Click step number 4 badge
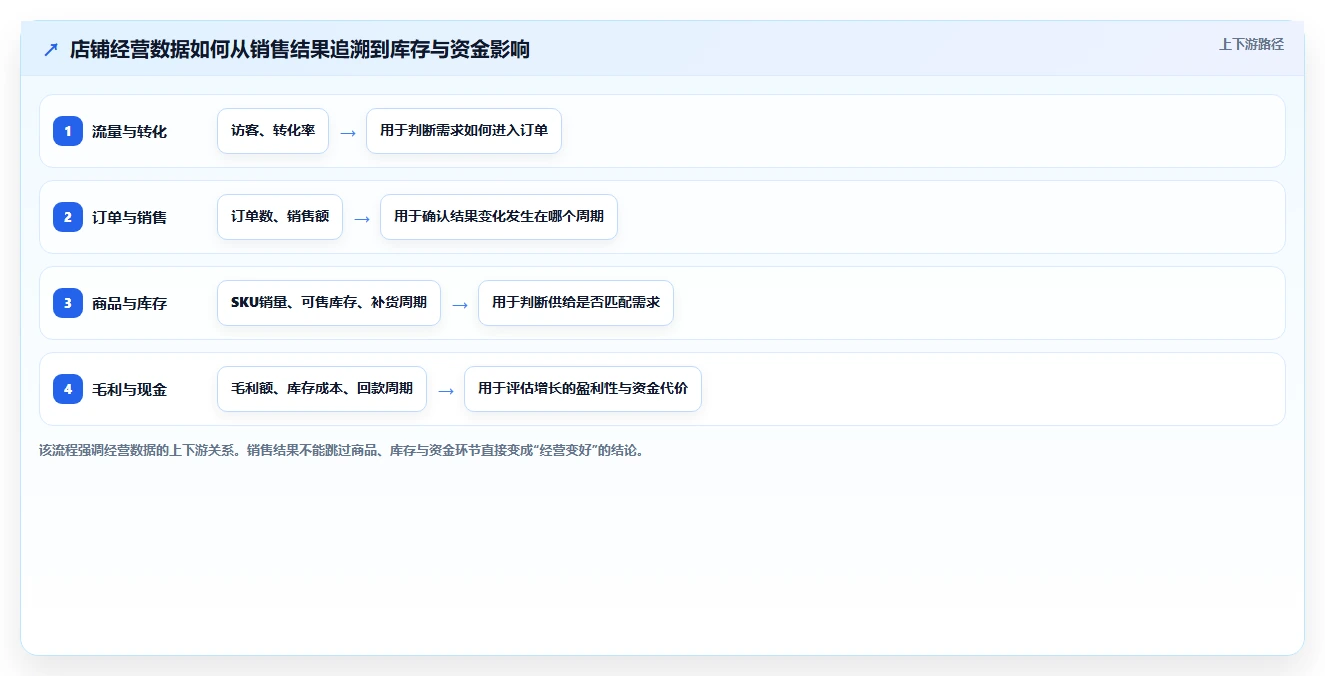The height and width of the screenshot is (676, 1325). pos(68,389)
